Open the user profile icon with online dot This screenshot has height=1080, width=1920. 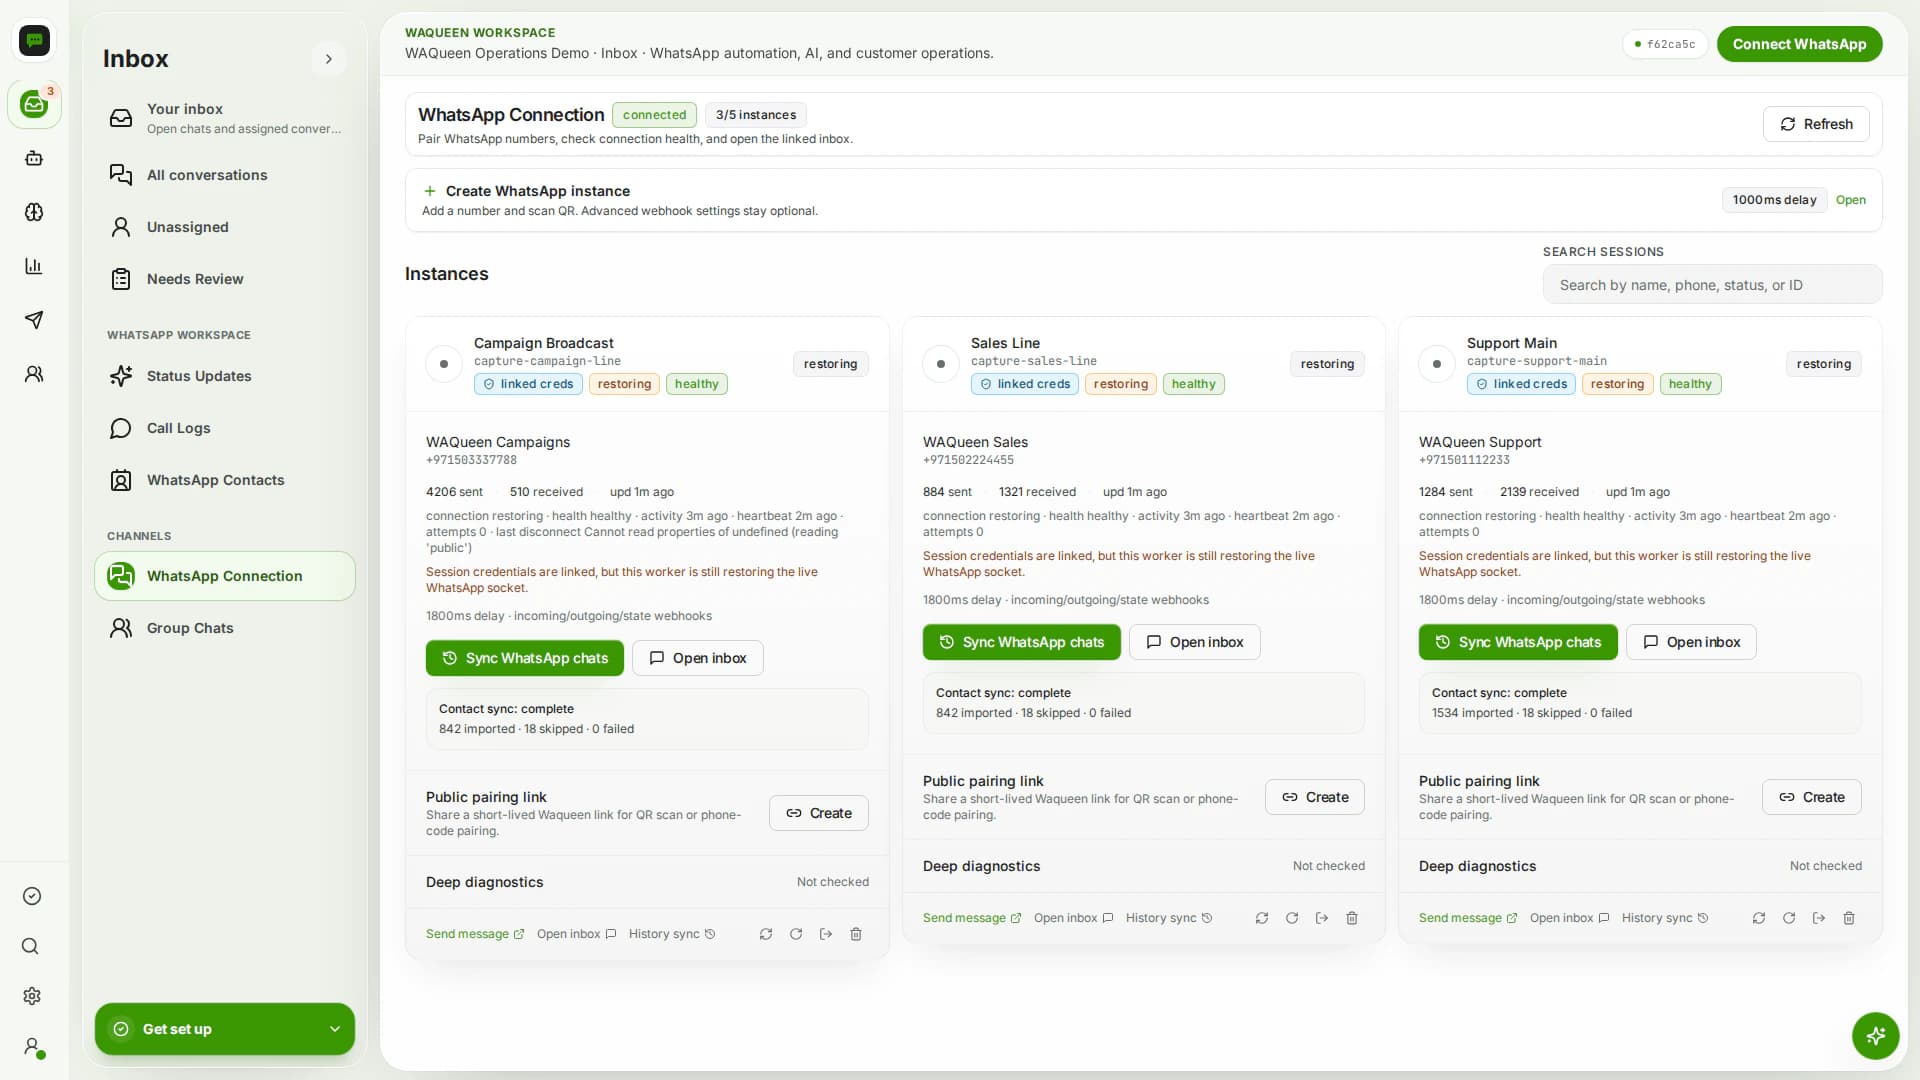(x=33, y=1047)
